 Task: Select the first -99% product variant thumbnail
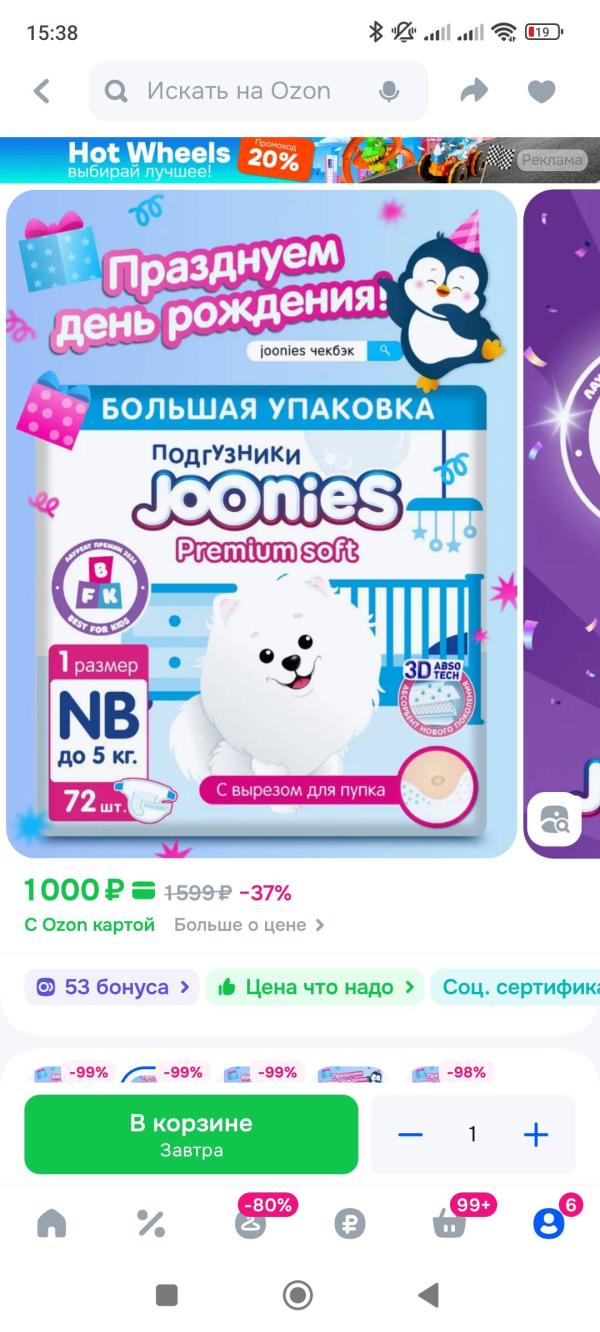click(71, 1072)
